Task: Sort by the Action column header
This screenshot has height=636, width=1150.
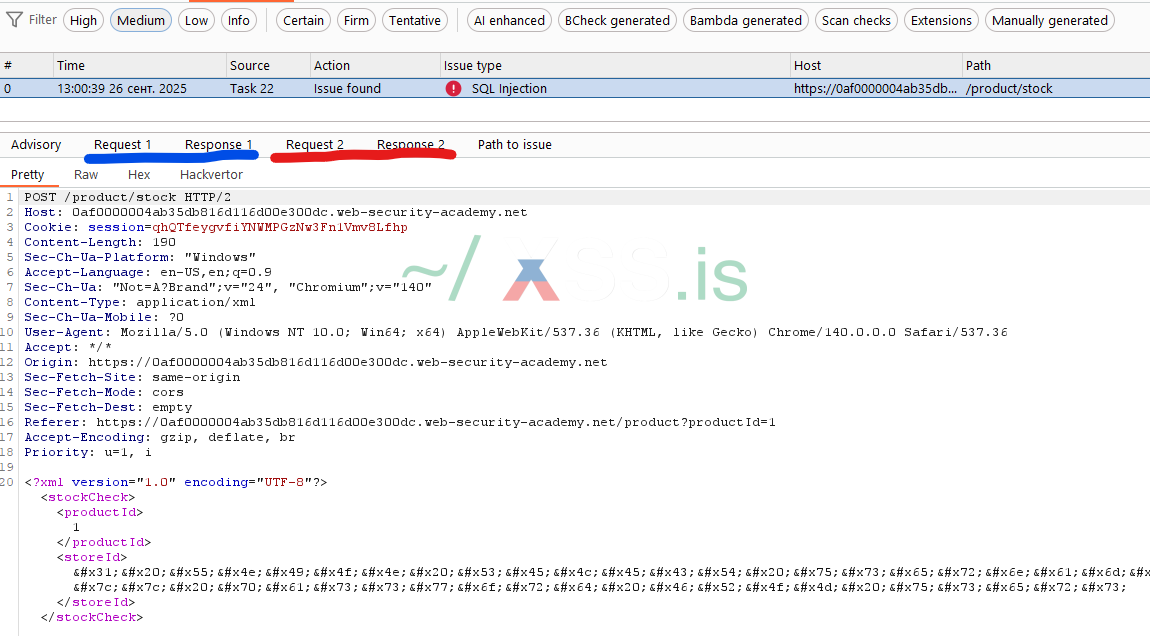Action: click(x=375, y=65)
